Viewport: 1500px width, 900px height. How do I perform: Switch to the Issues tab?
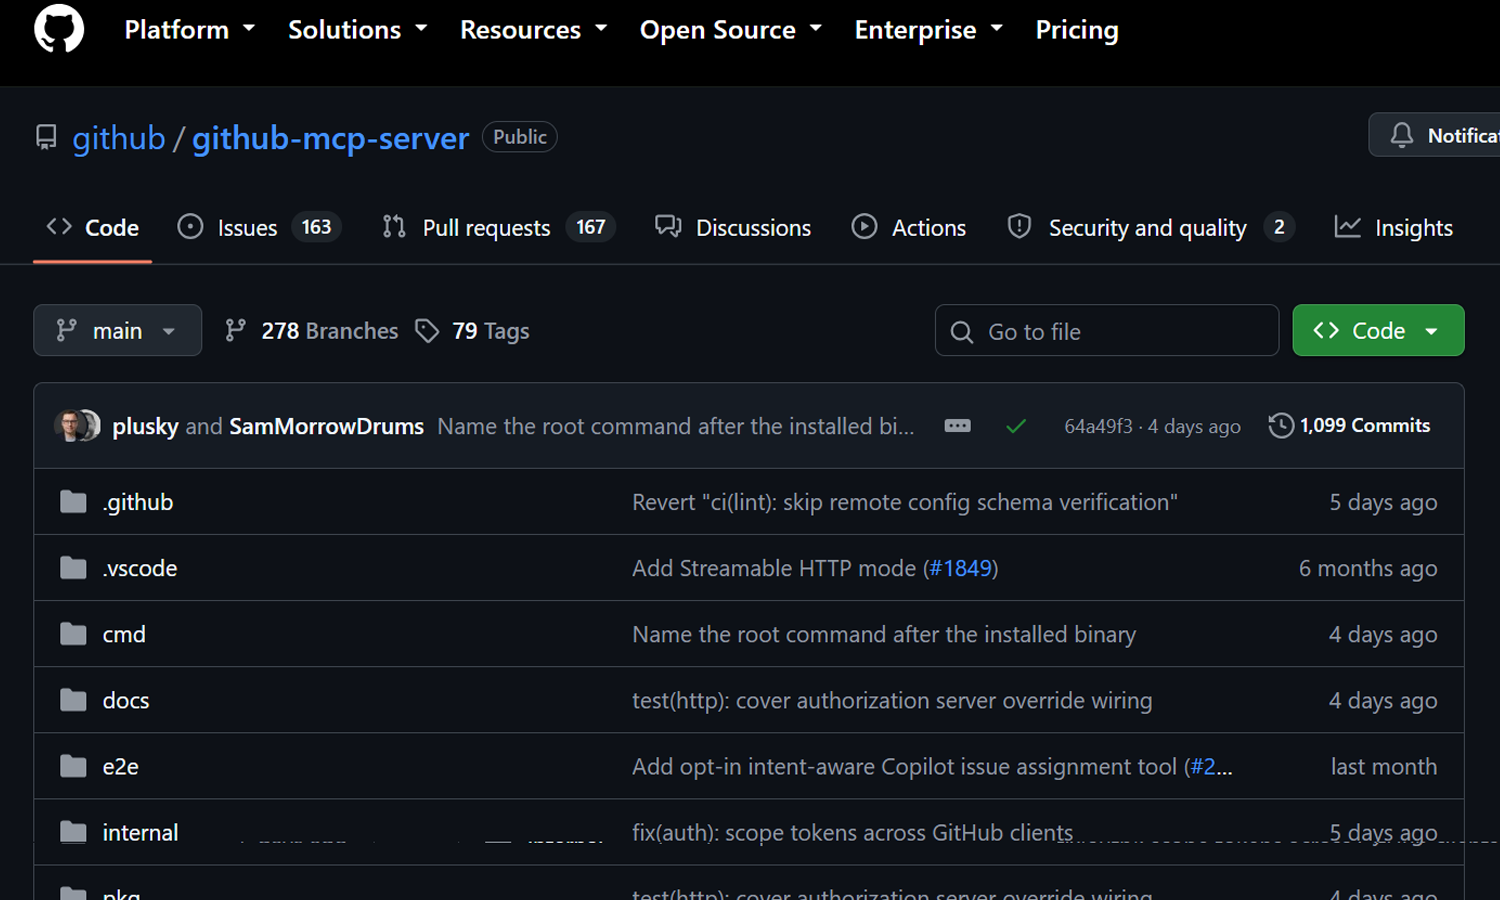click(259, 228)
